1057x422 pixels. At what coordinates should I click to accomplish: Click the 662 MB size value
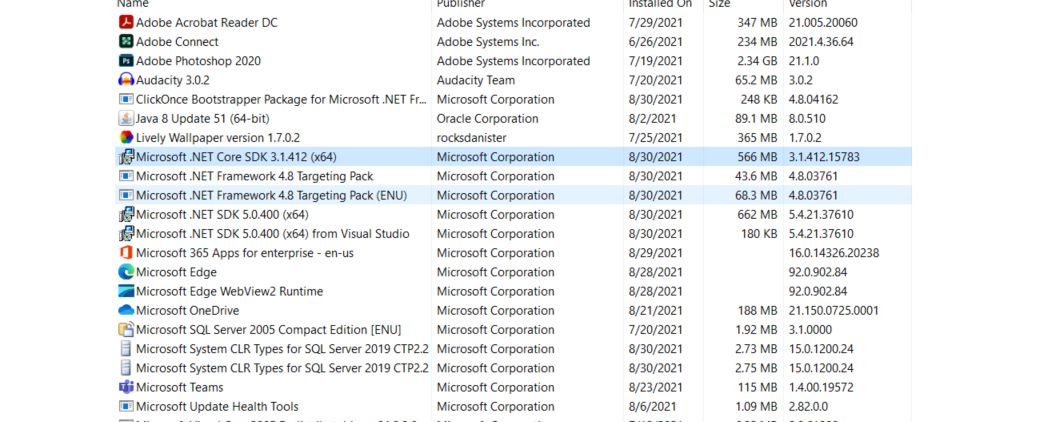757,214
